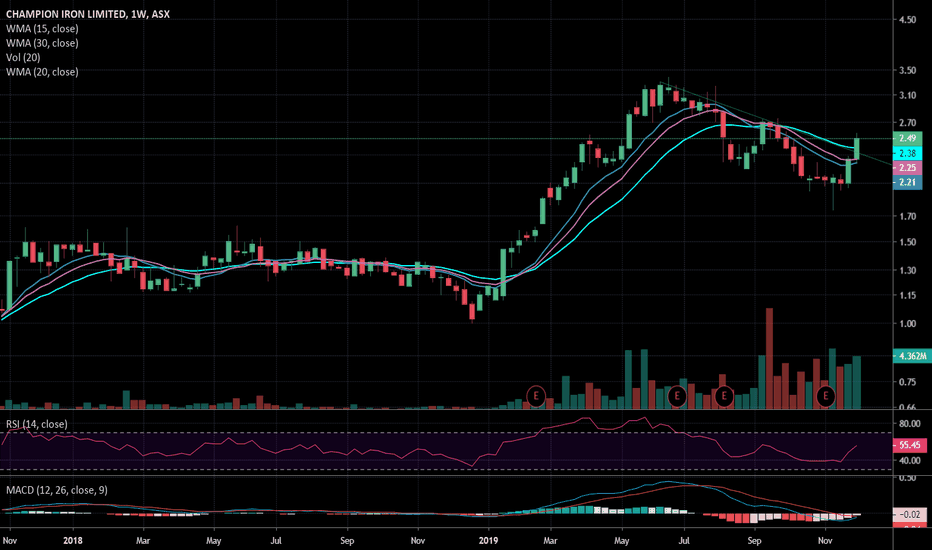
Task: Click the 80.00 RSI axis label
Action: coord(910,424)
